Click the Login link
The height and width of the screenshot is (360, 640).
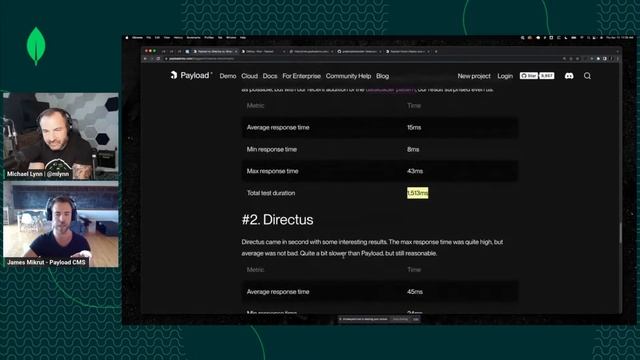pyautogui.click(x=505, y=76)
